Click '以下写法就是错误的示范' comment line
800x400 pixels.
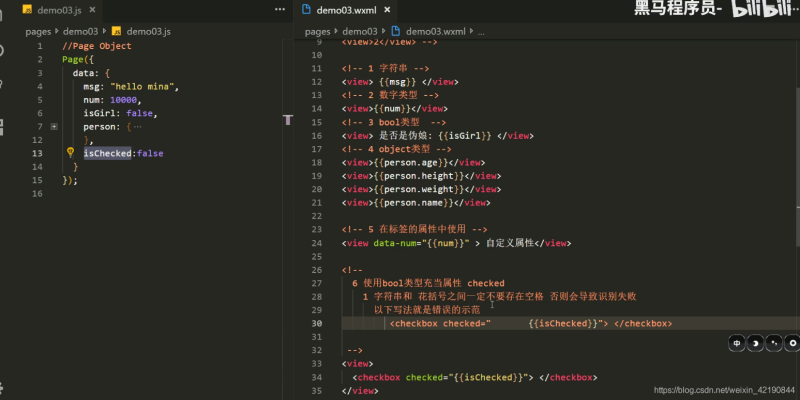click(427, 310)
